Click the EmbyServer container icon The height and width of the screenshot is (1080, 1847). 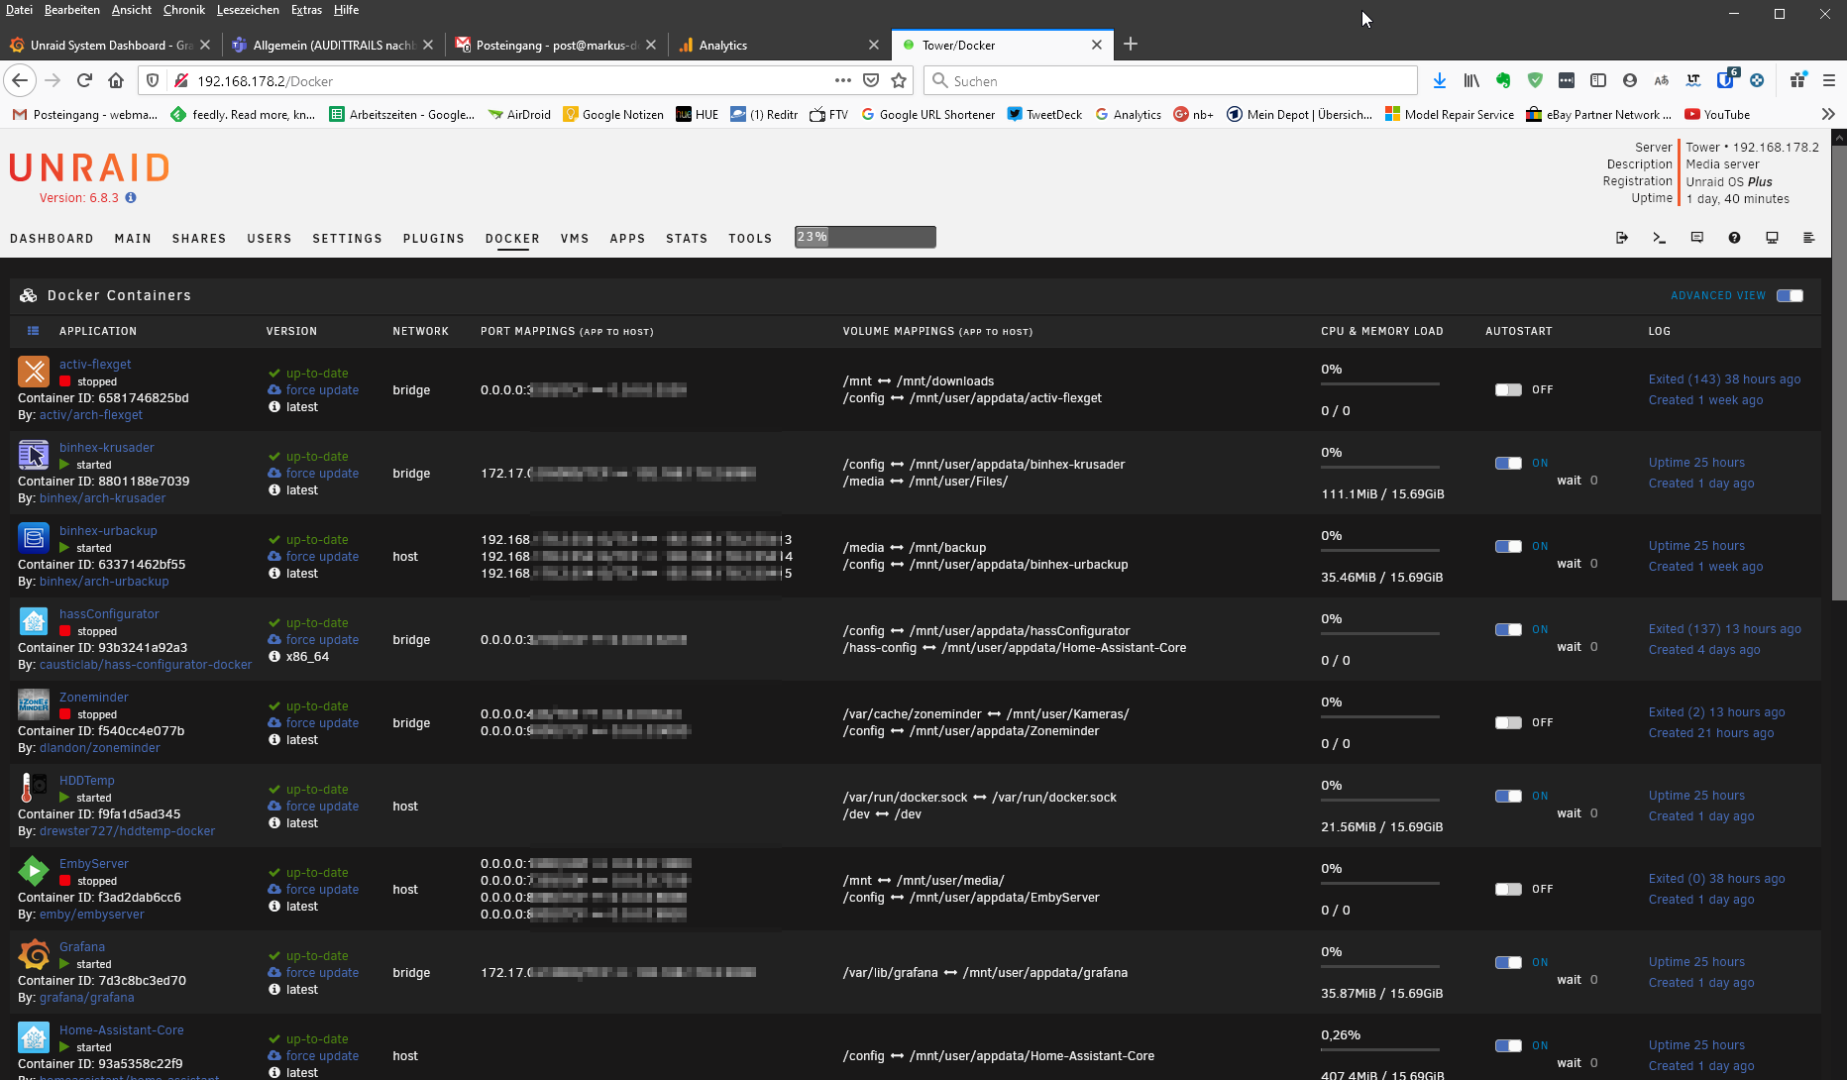pos(33,871)
